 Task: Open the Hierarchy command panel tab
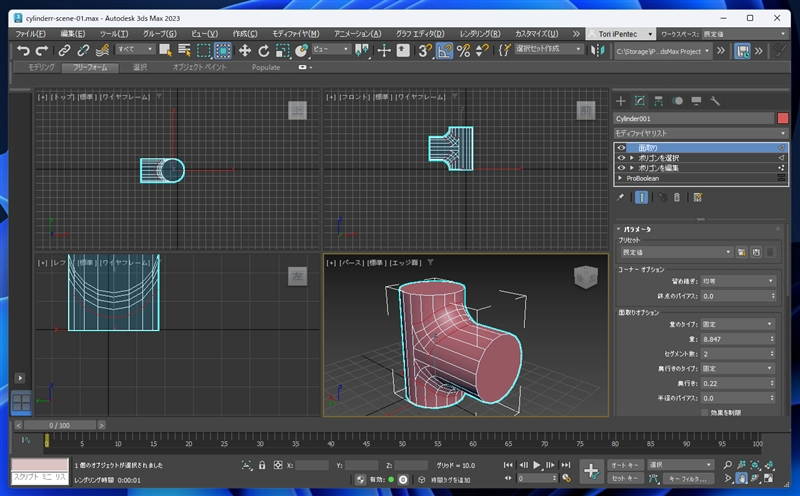658,101
